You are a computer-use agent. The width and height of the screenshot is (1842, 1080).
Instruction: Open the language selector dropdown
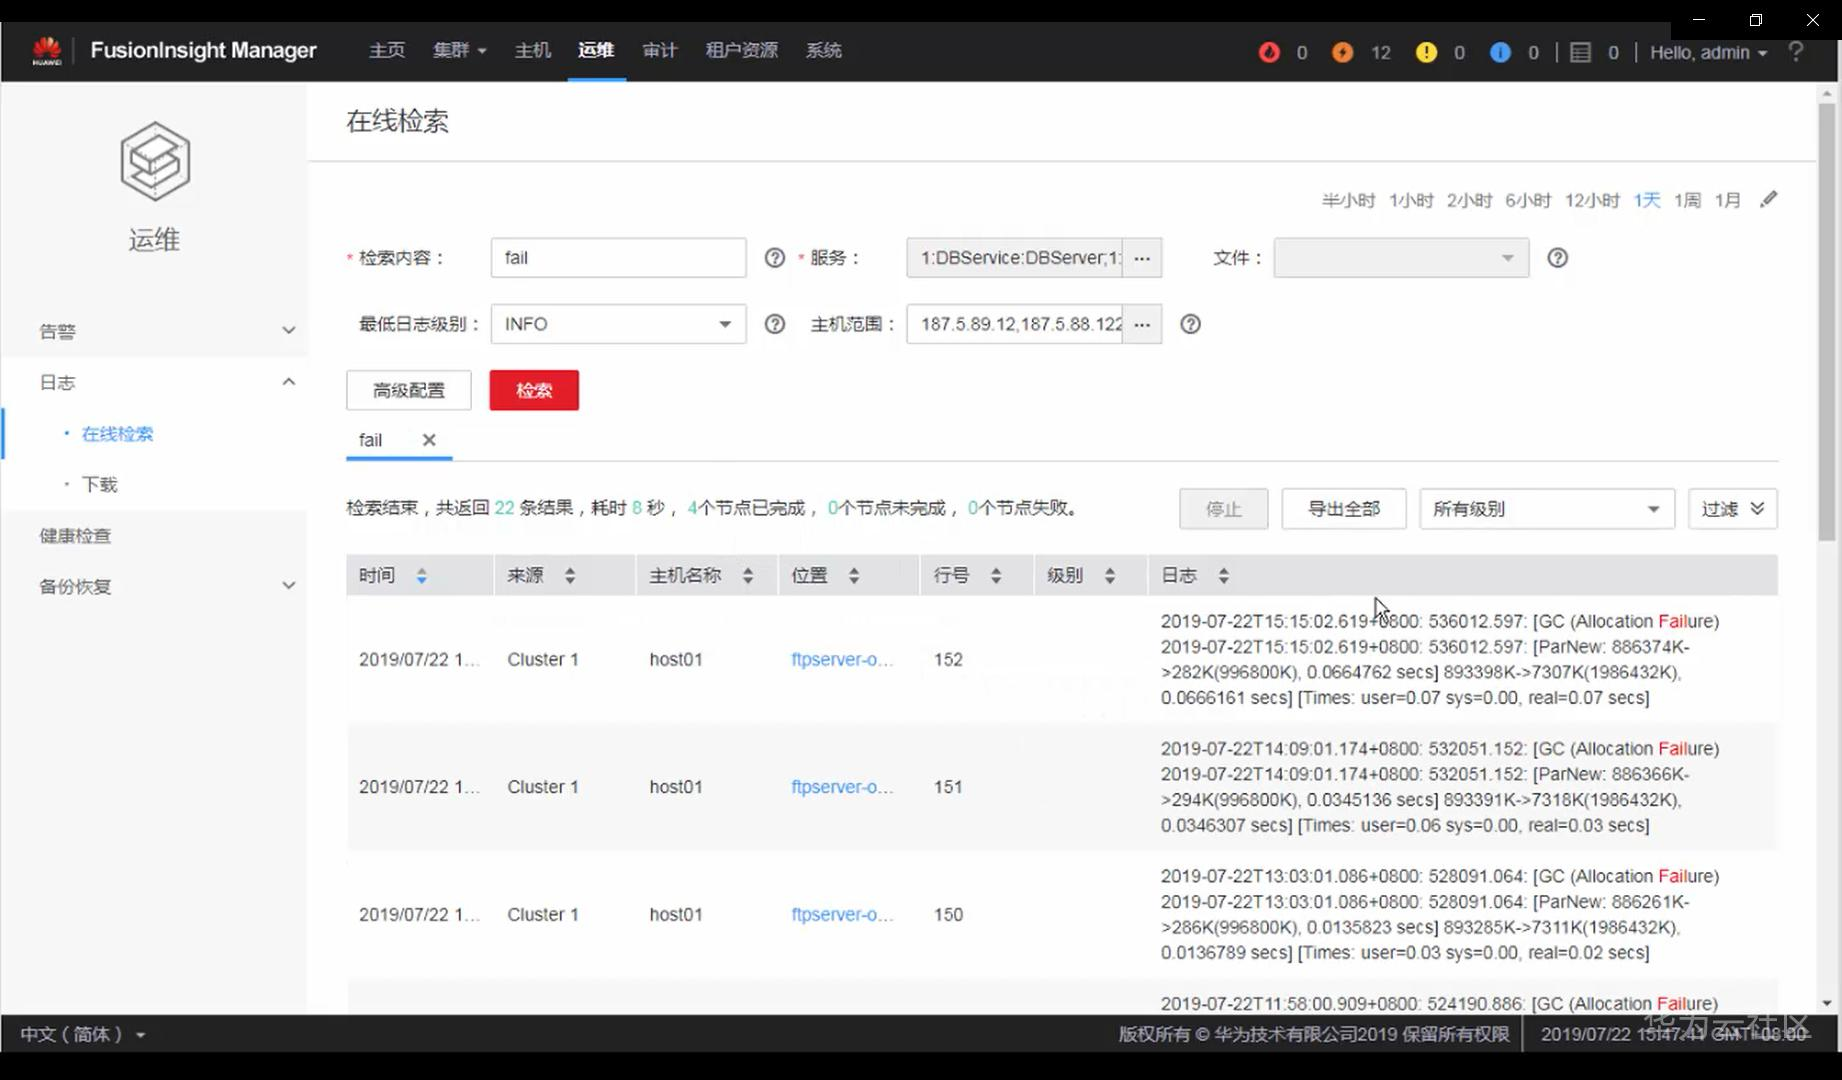coord(83,1034)
